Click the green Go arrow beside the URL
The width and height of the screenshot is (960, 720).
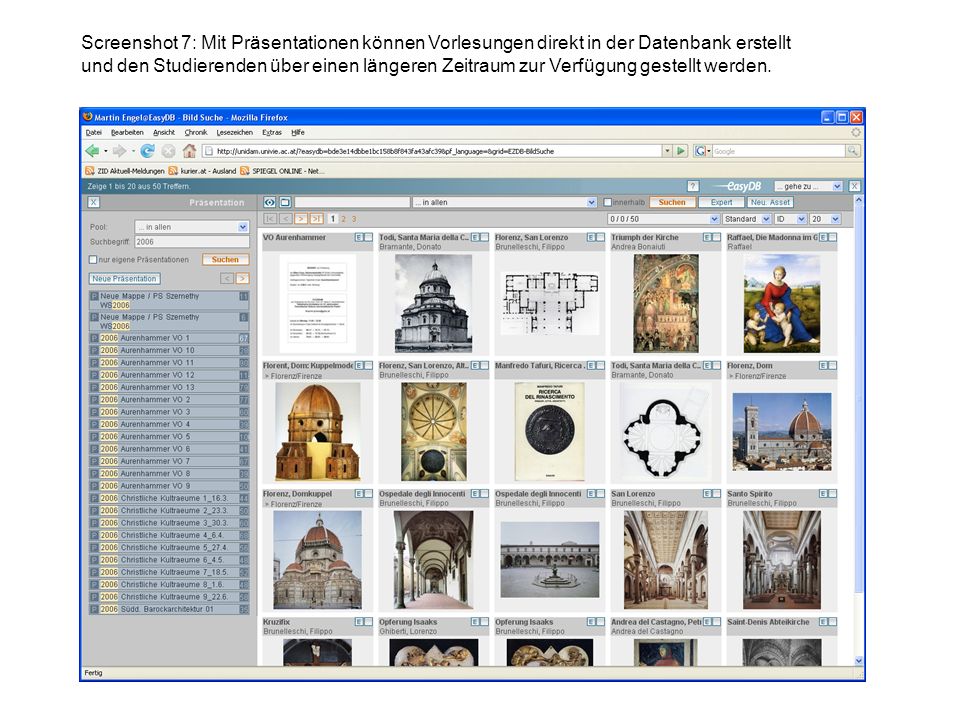pos(680,151)
